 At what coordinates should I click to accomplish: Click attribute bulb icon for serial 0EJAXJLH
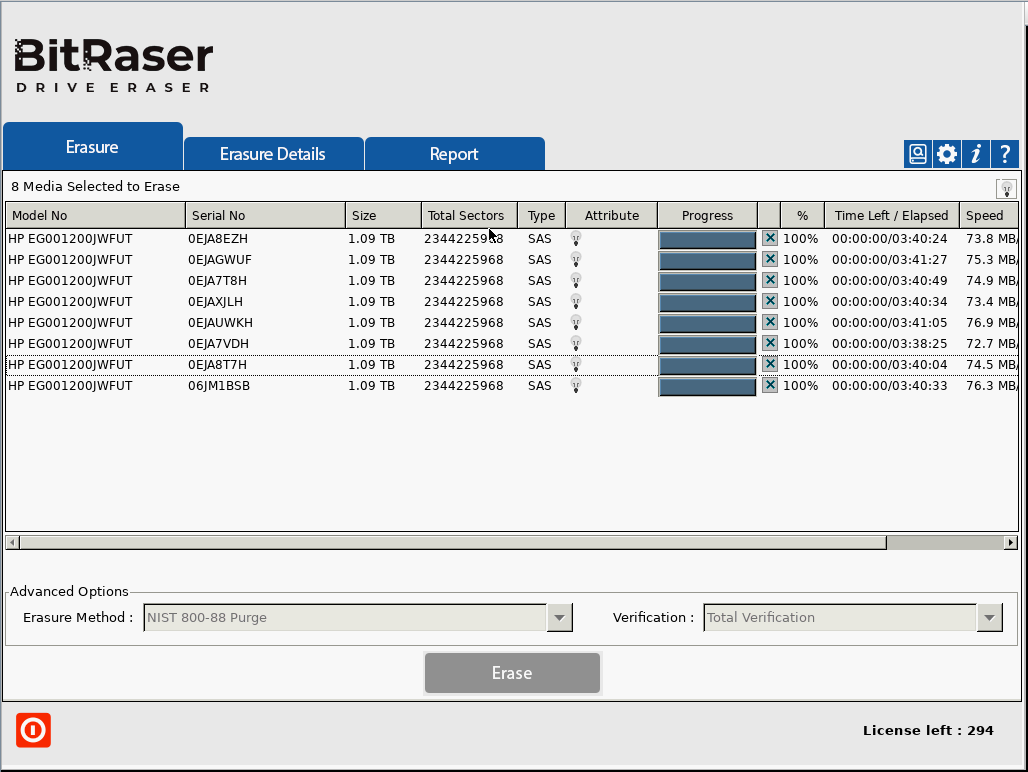tap(576, 301)
